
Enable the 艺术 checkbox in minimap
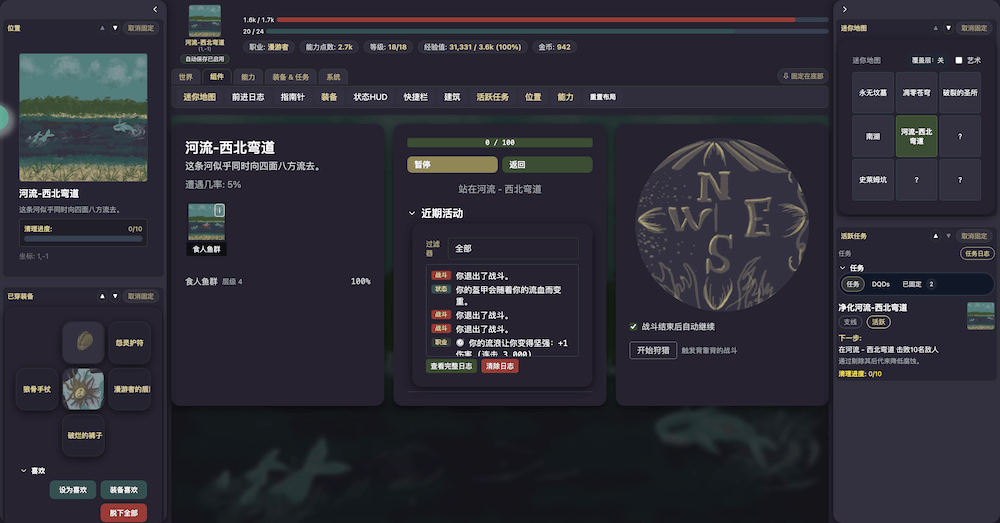tap(959, 60)
